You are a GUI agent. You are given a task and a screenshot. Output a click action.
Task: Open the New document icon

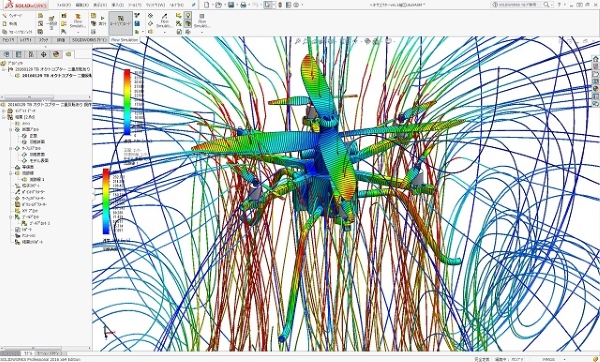pos(207,5)
